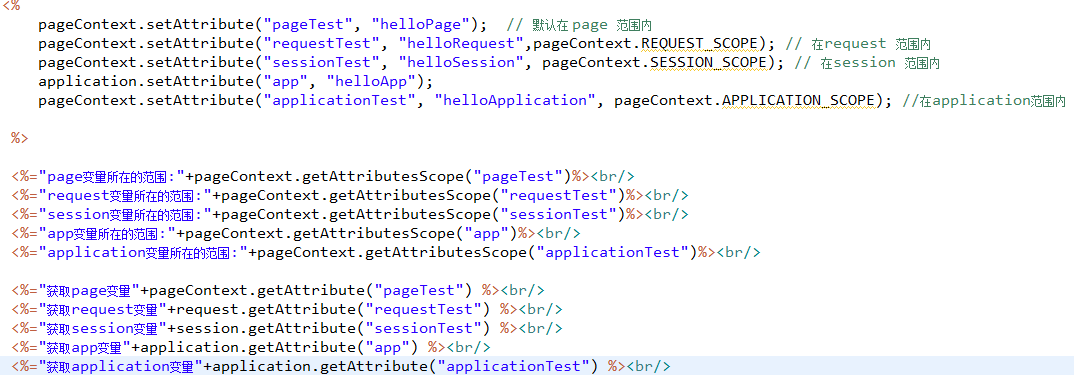Click pageContext.SESSION_SCOPE constant

click(x=654, y=63)
